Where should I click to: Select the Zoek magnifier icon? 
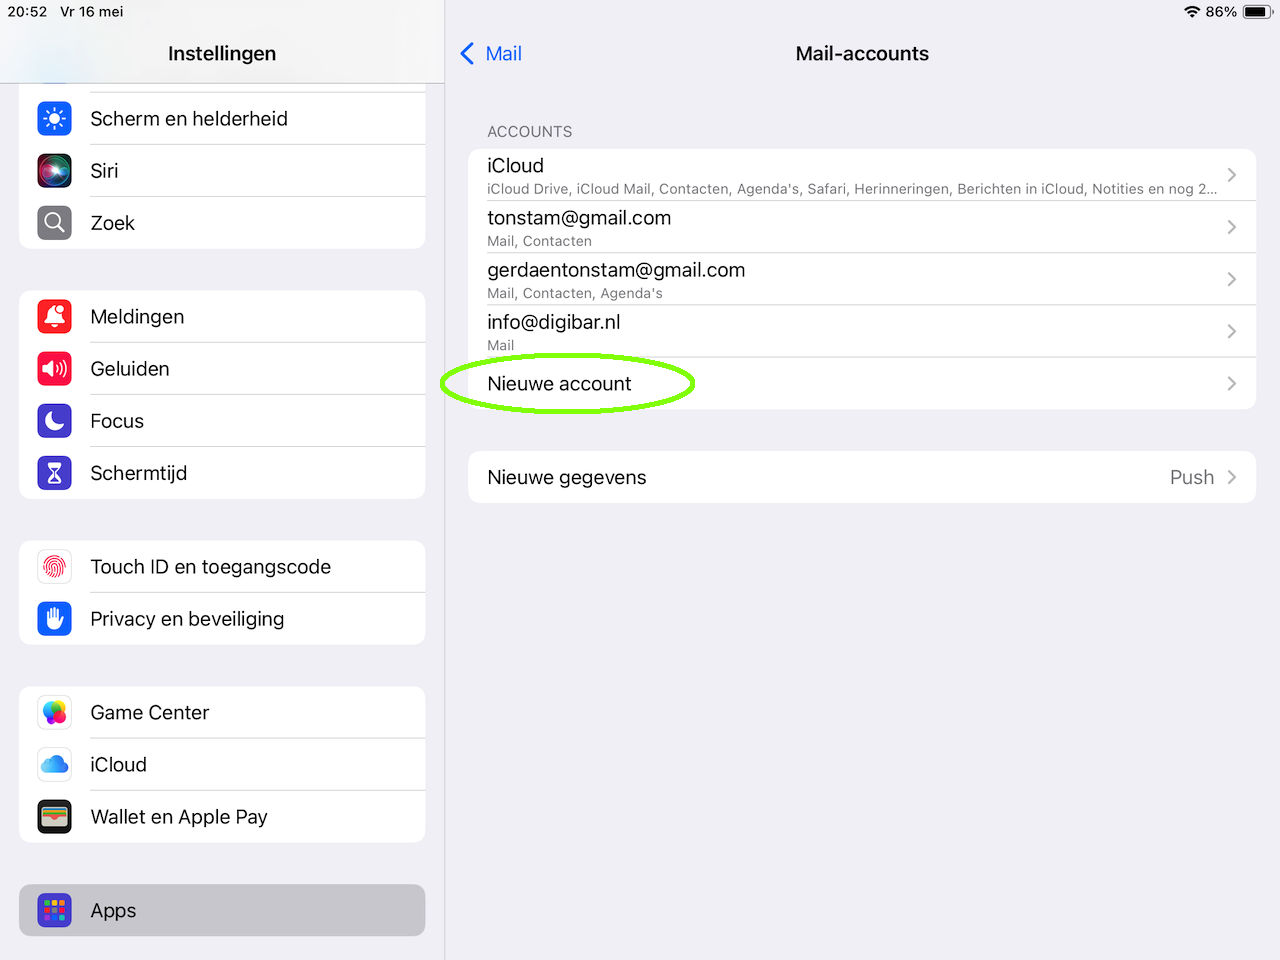[55, 223]
